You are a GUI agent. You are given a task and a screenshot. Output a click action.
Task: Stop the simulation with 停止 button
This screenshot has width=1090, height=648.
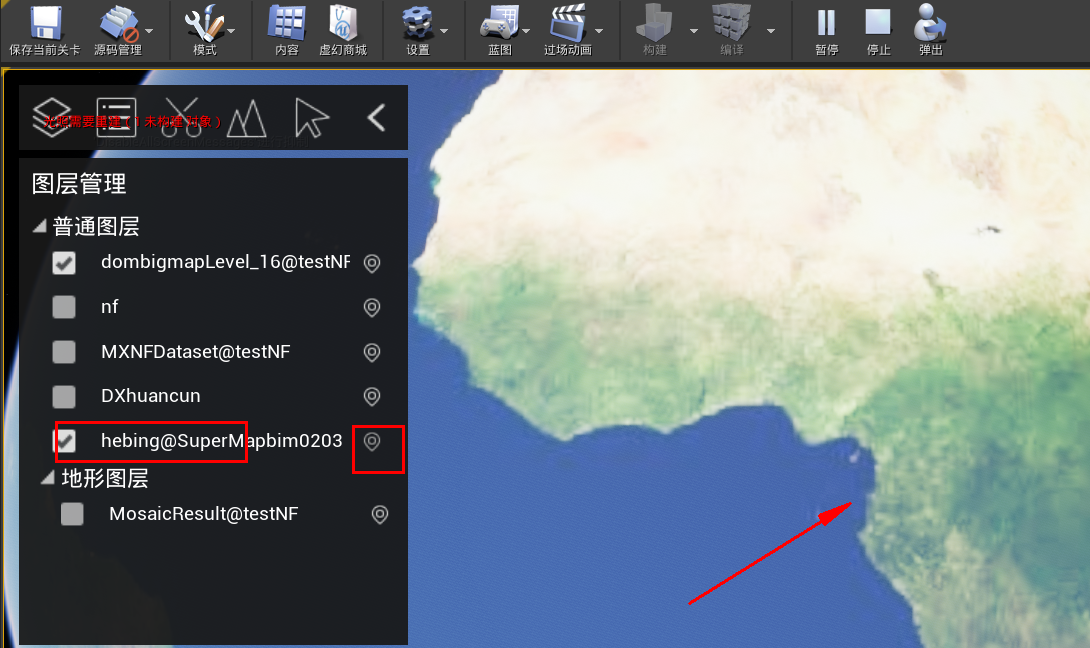pyautogui.click(x=878, y=23)
